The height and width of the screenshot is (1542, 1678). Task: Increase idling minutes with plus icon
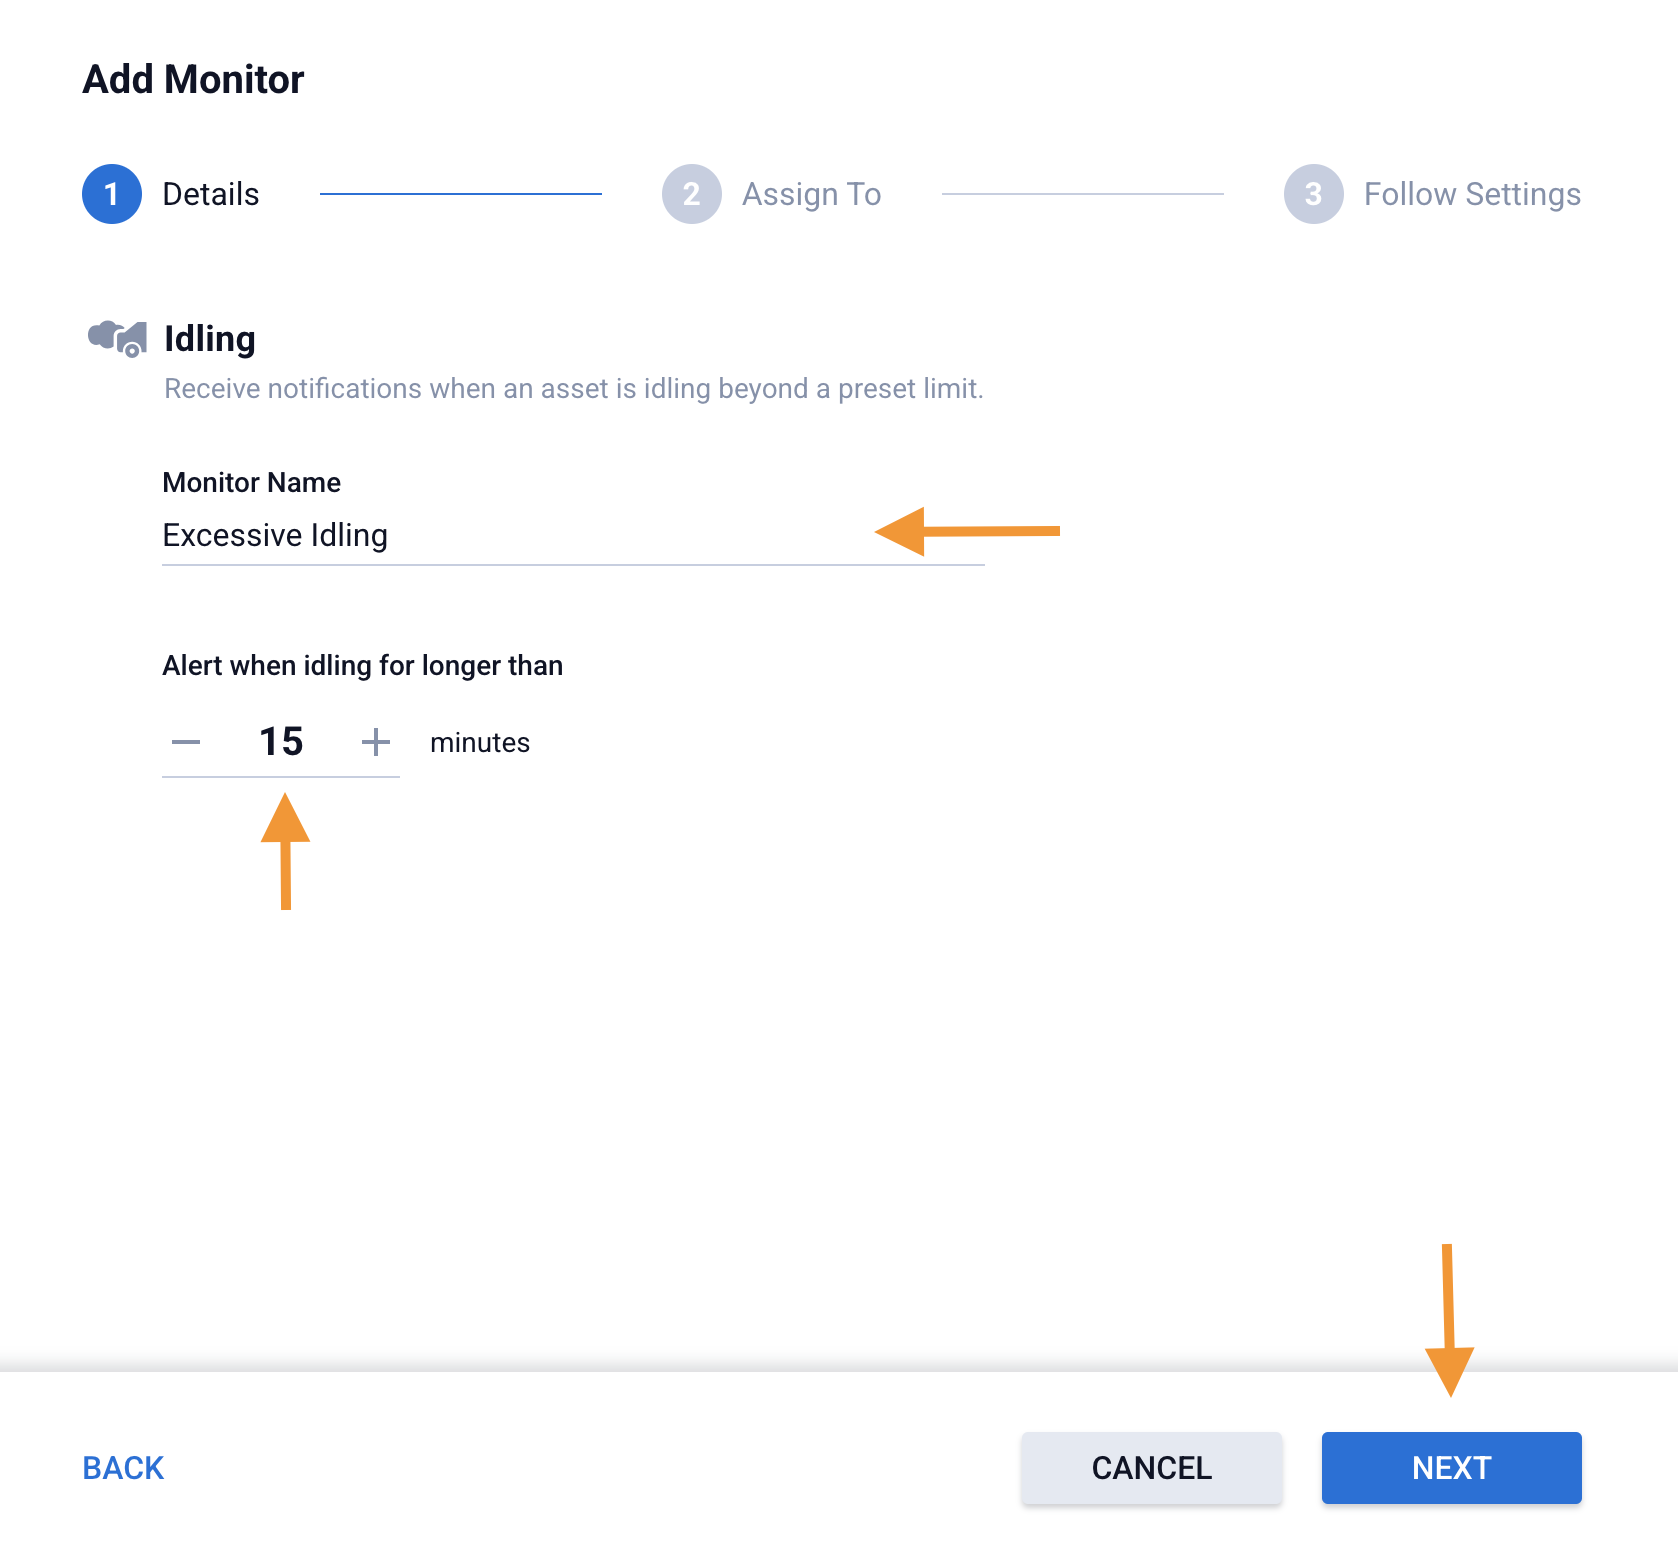(375, 742)
